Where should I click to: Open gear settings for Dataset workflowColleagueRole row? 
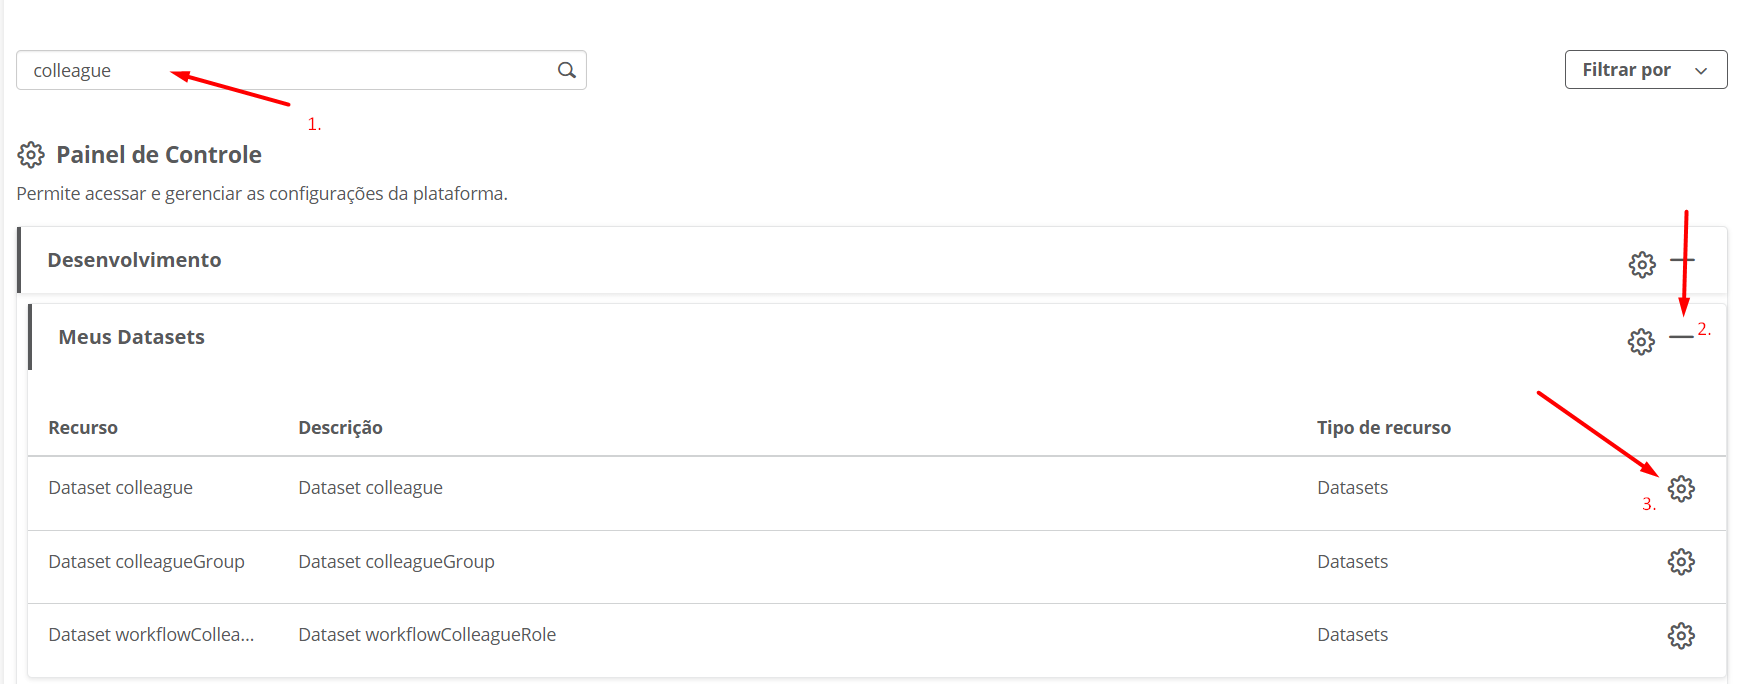1680,635
